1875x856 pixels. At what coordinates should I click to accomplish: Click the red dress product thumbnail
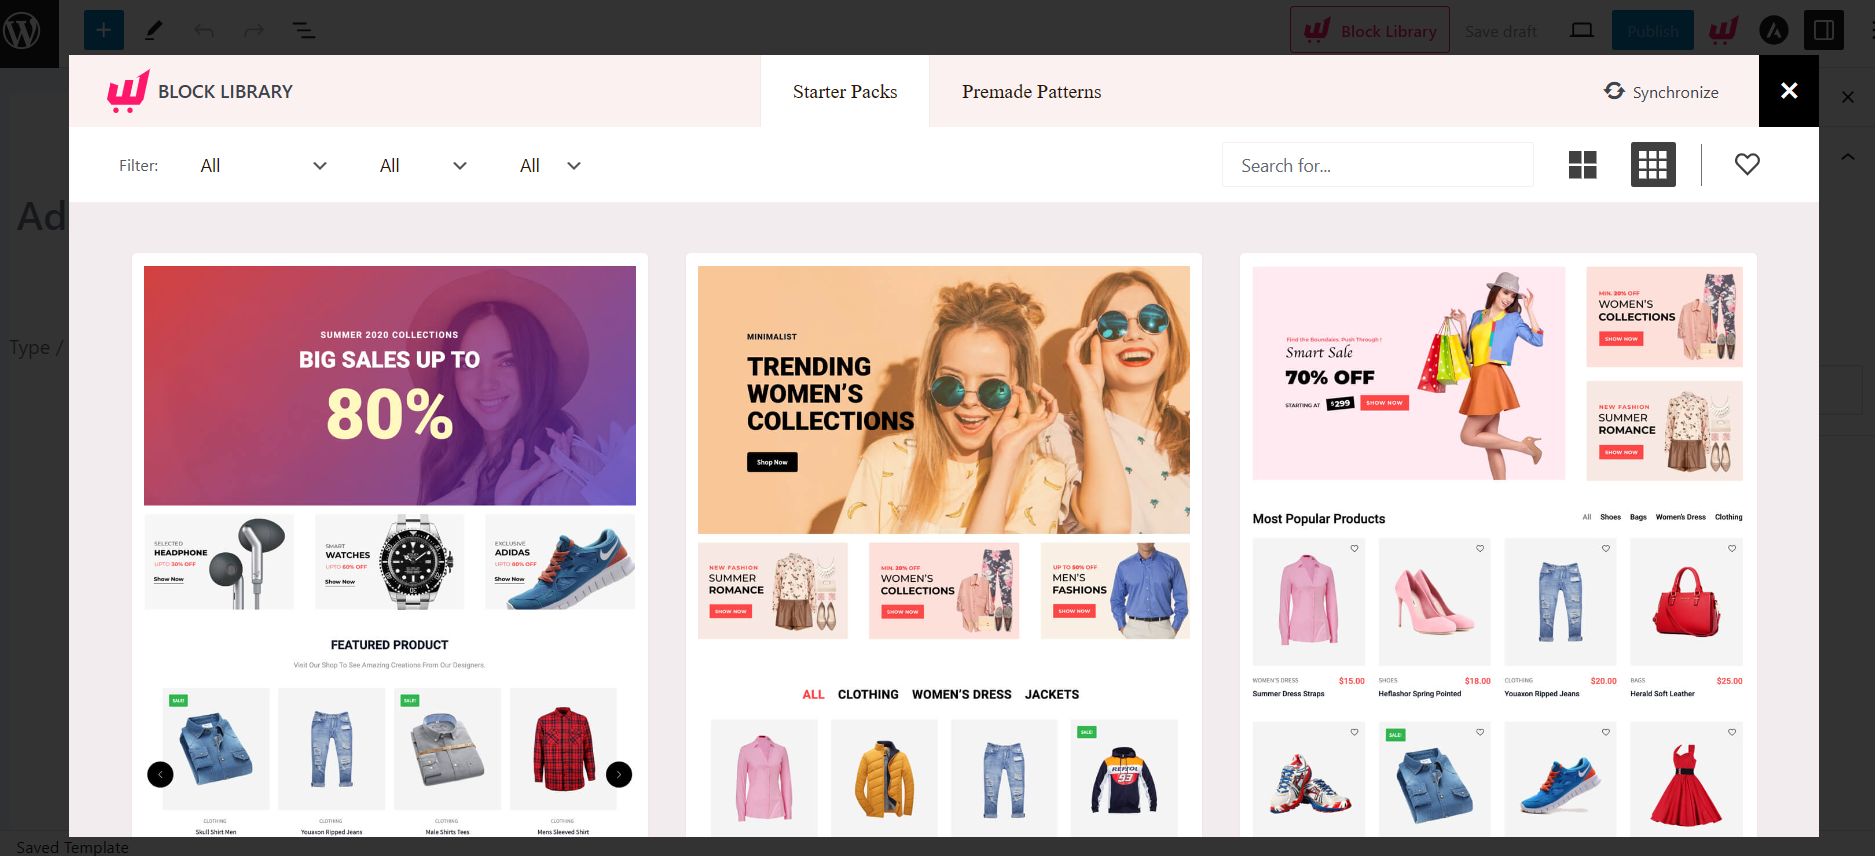tap(1686, 780)
